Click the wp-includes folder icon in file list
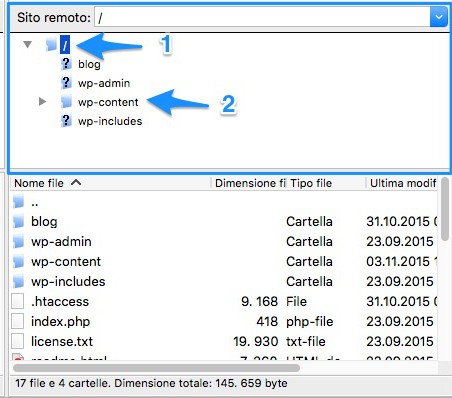Viewport: 452px width, 398px height. [x=18, y=282]
